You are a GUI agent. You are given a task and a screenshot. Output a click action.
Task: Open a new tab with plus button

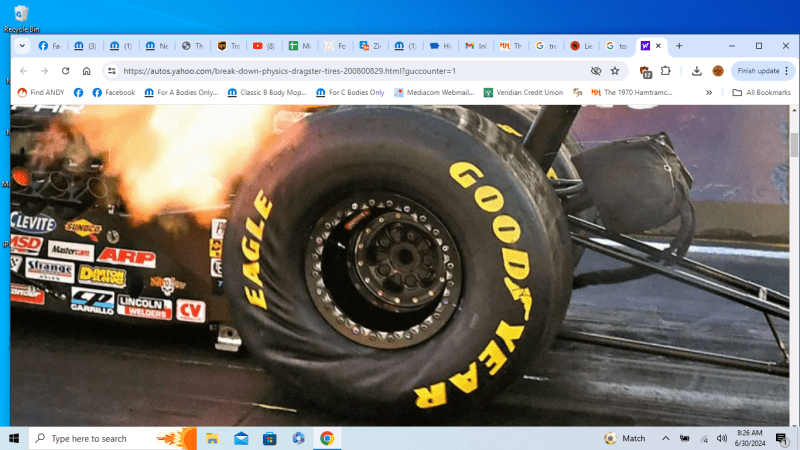point(679,46)
